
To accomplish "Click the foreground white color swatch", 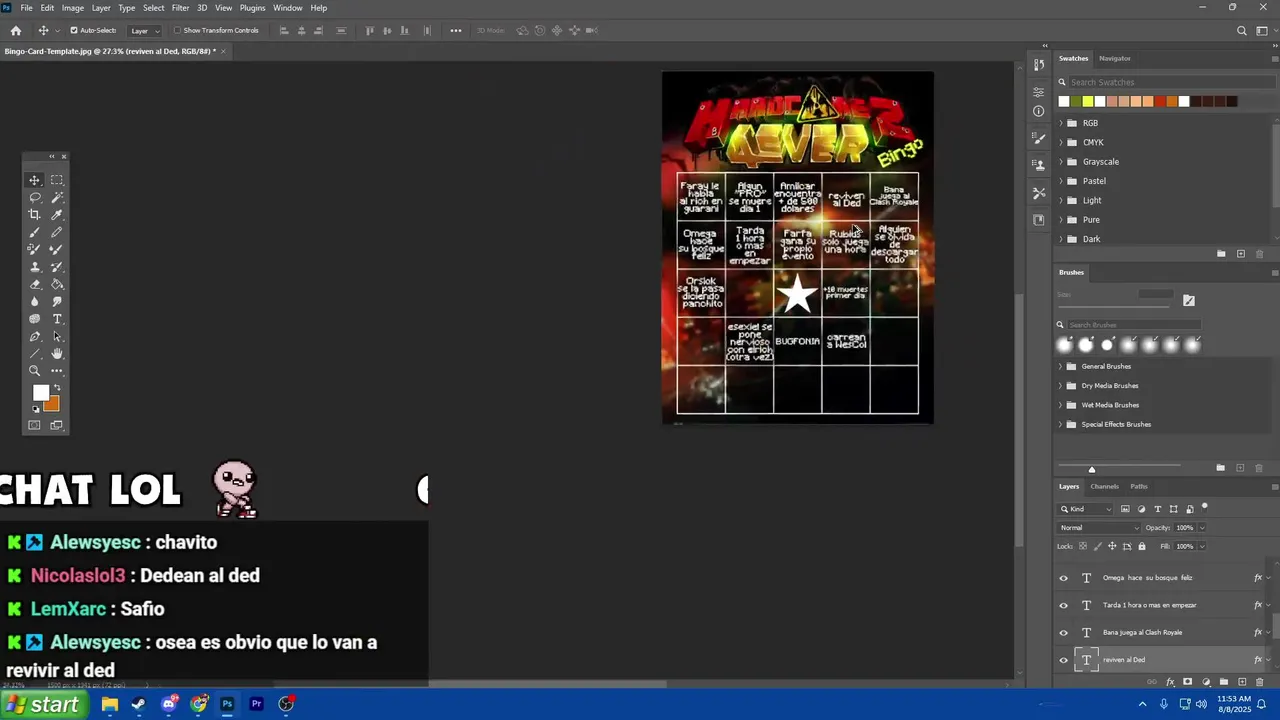I will click(x=41, y=392).
